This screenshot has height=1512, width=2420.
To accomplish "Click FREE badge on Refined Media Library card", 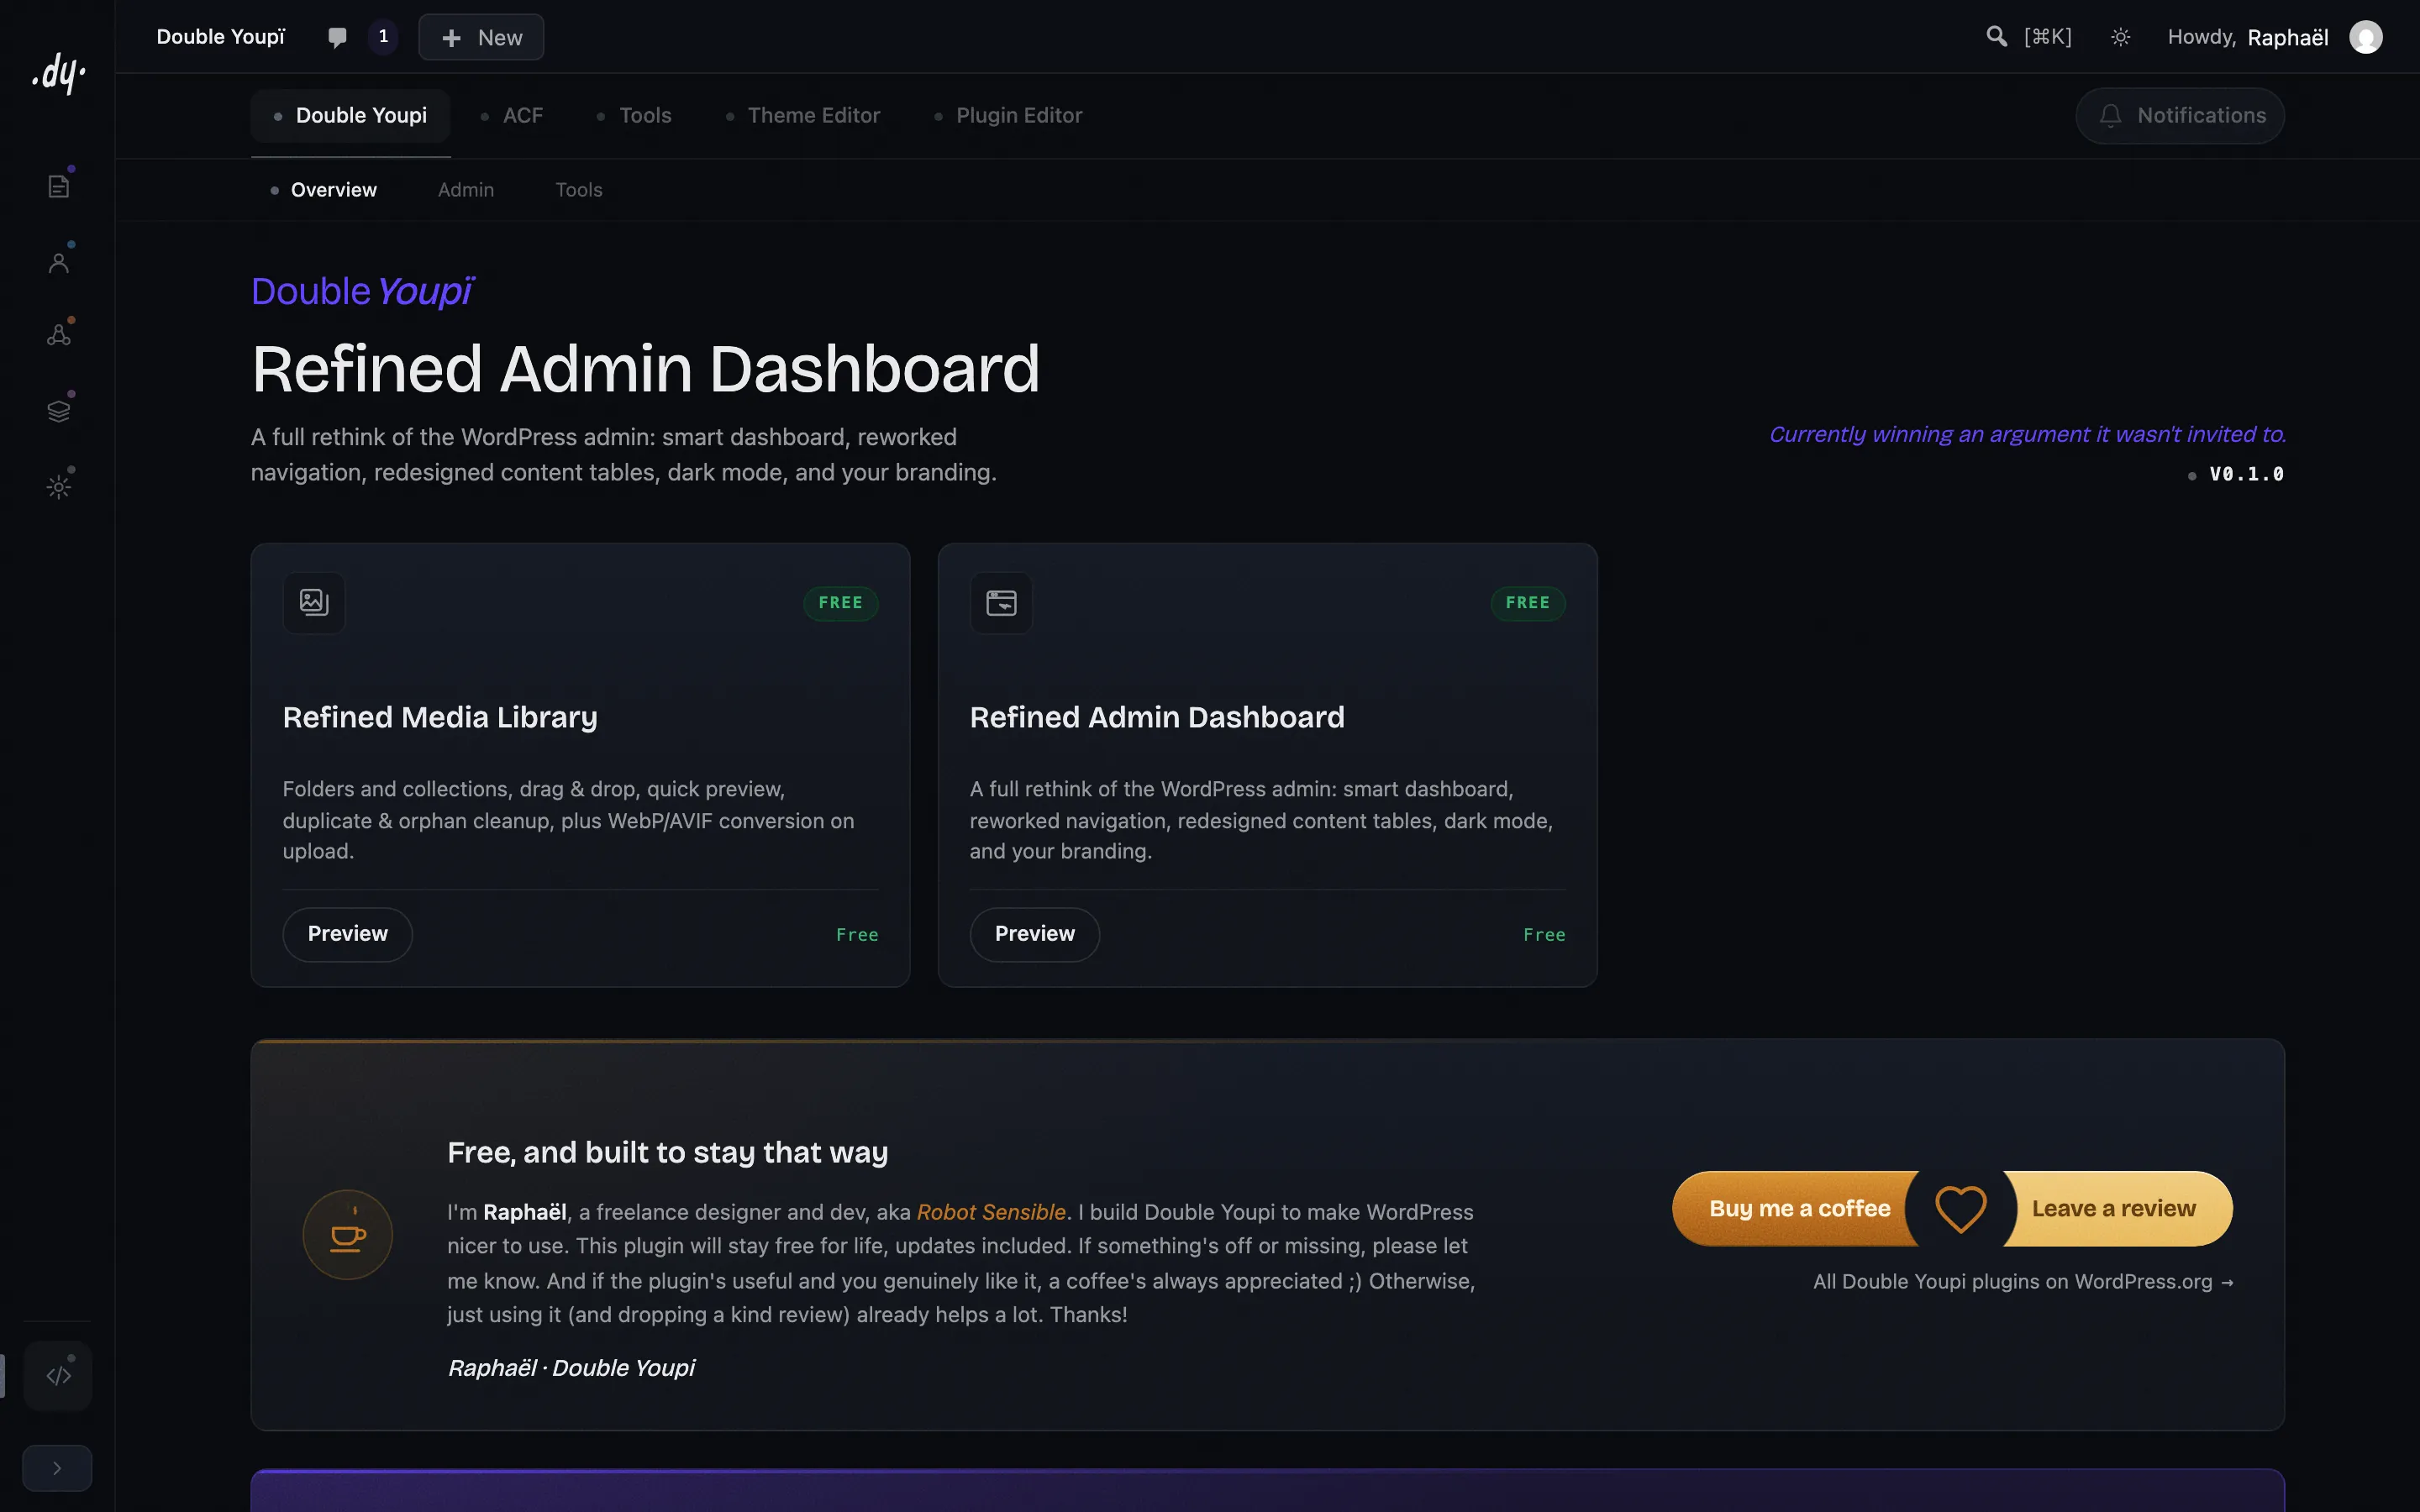I will (x=840, y=603).
